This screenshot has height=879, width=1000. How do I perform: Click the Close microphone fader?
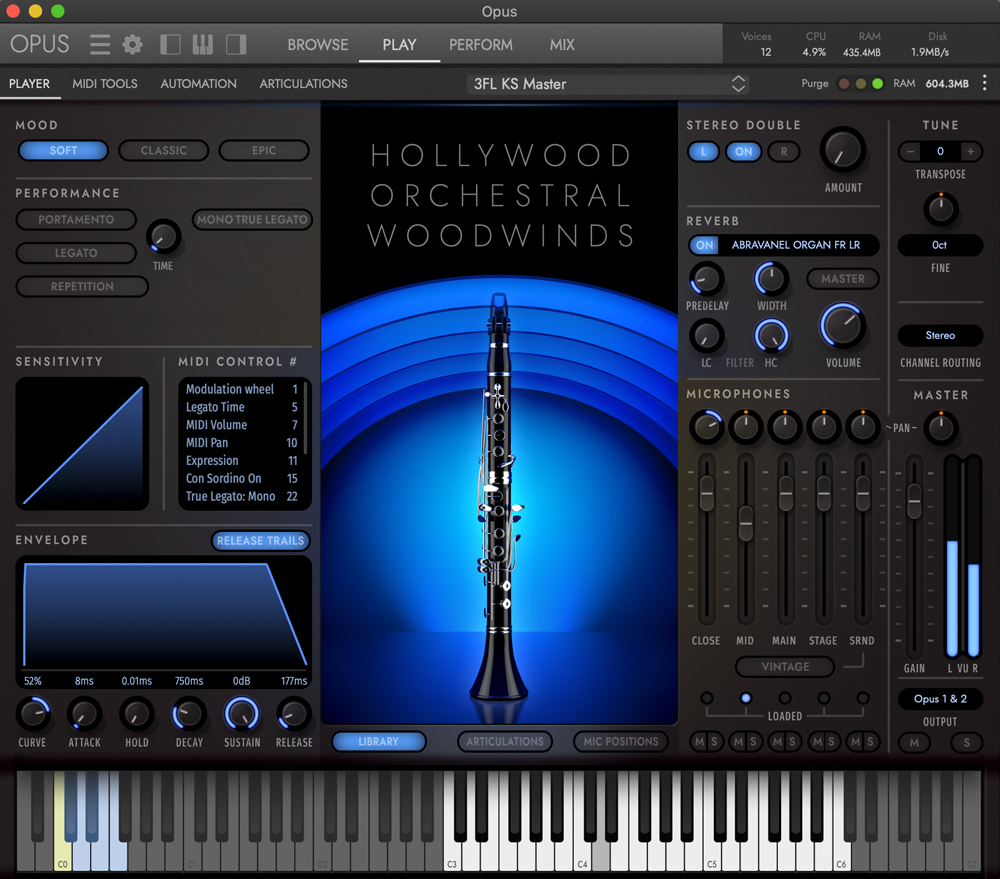tap(706, 490)
